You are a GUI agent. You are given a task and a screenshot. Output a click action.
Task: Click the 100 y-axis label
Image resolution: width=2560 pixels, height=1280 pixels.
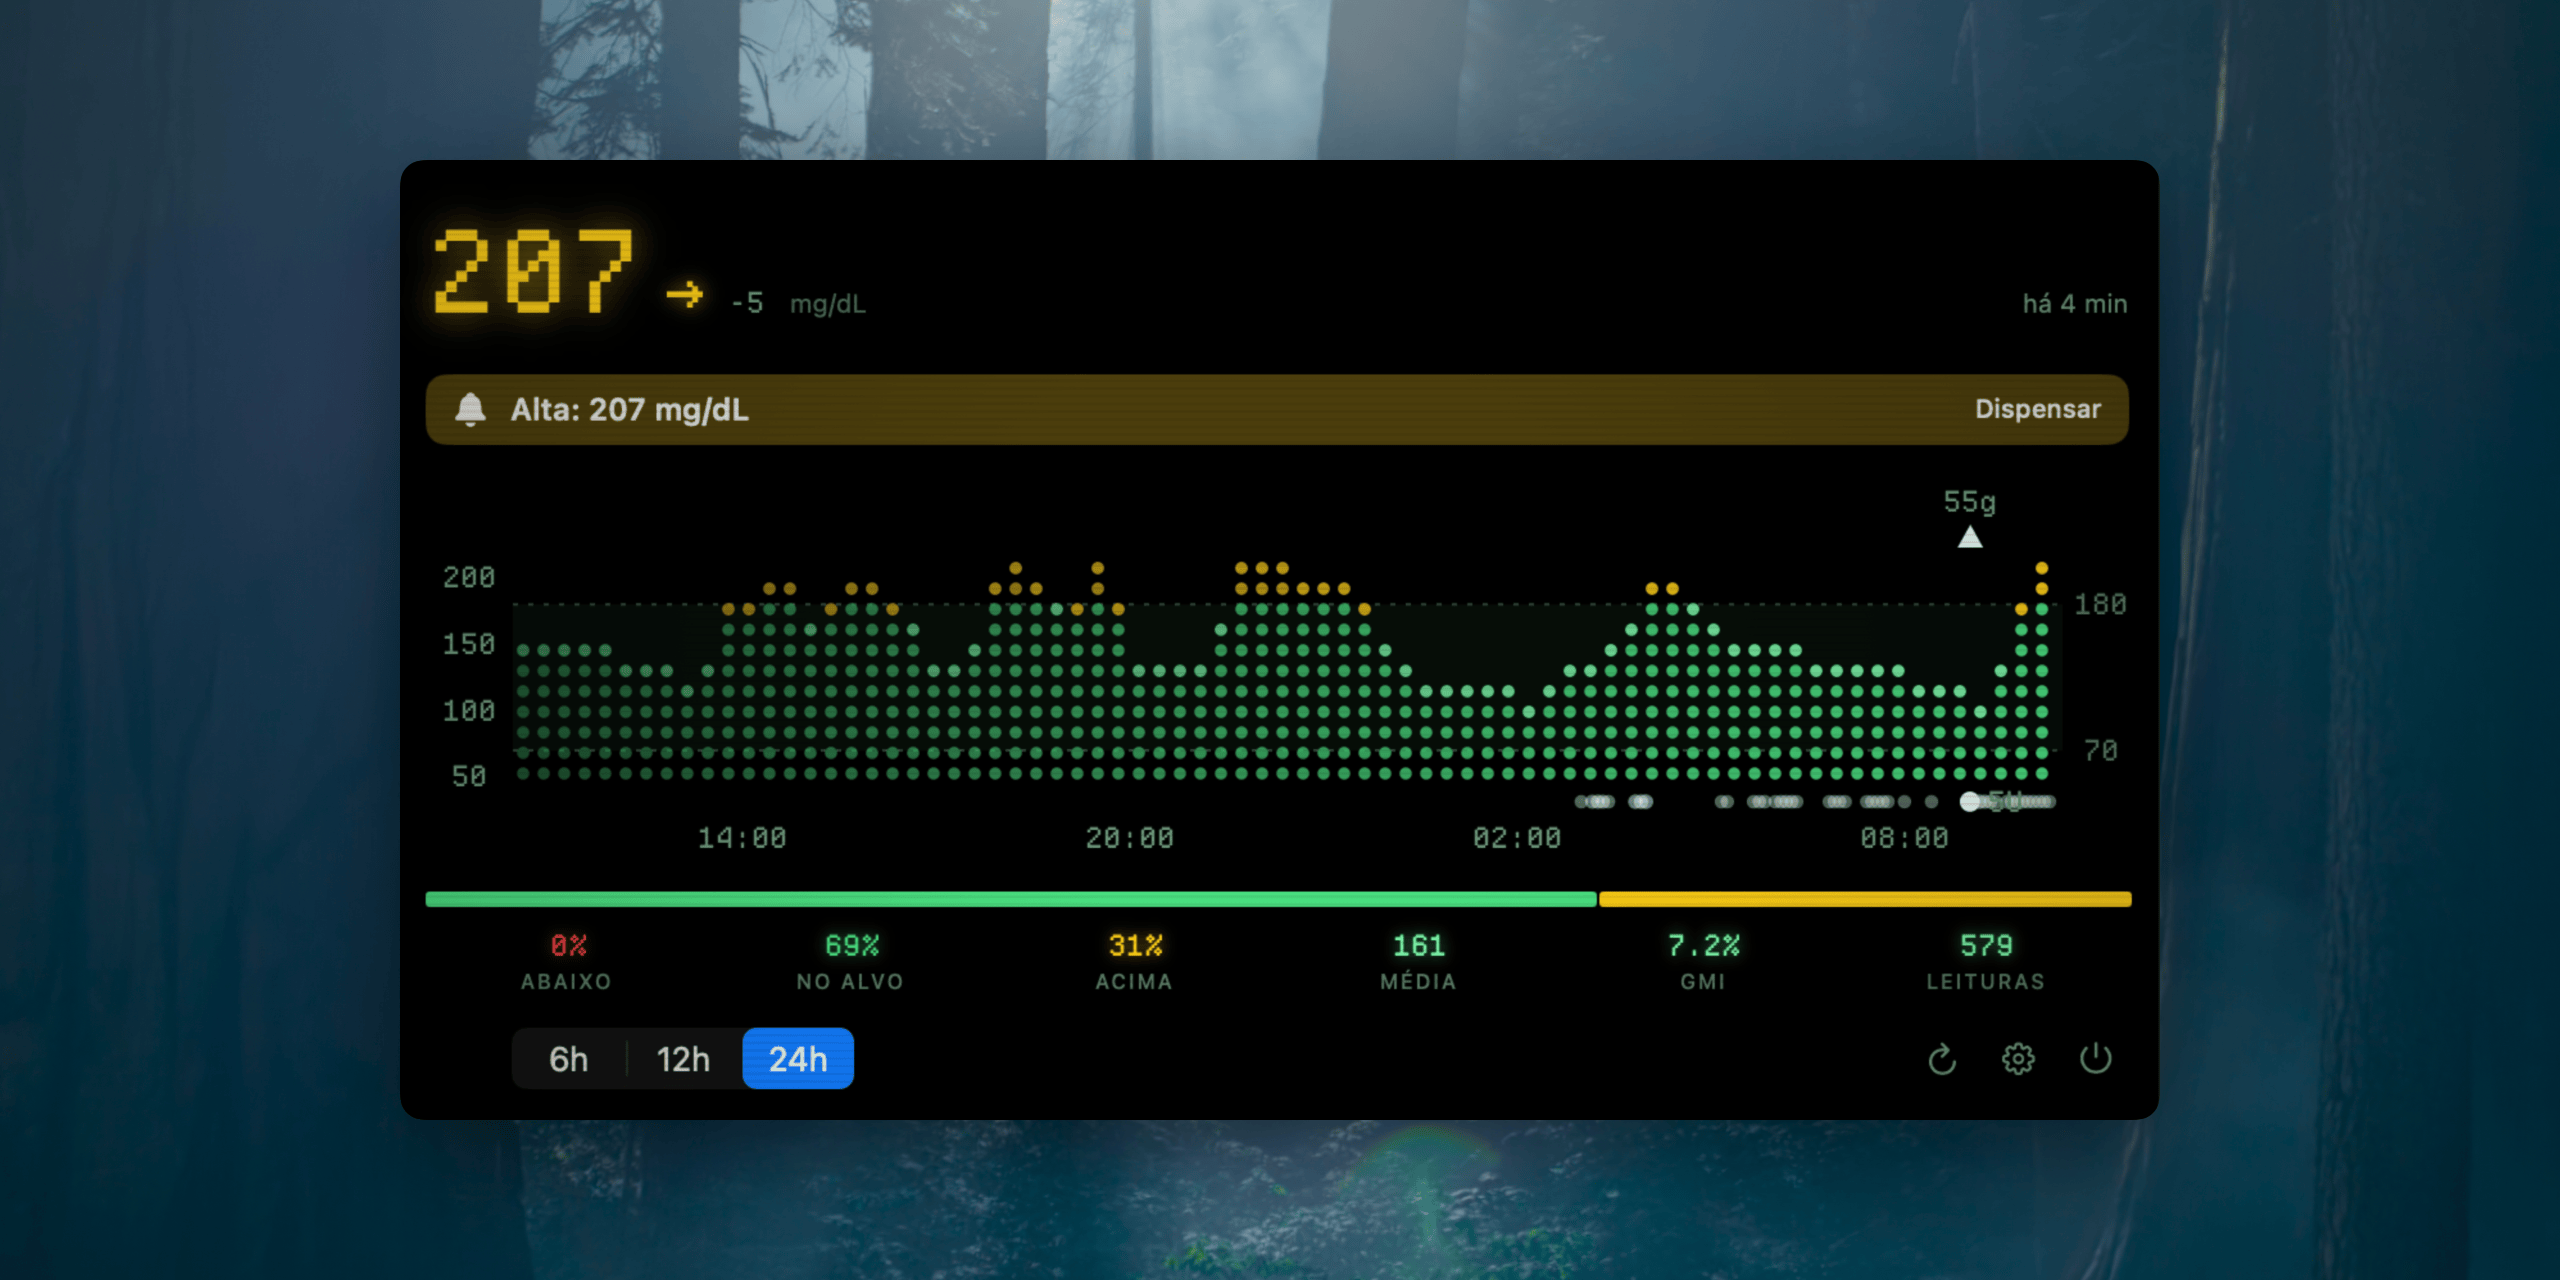(469, 711)
